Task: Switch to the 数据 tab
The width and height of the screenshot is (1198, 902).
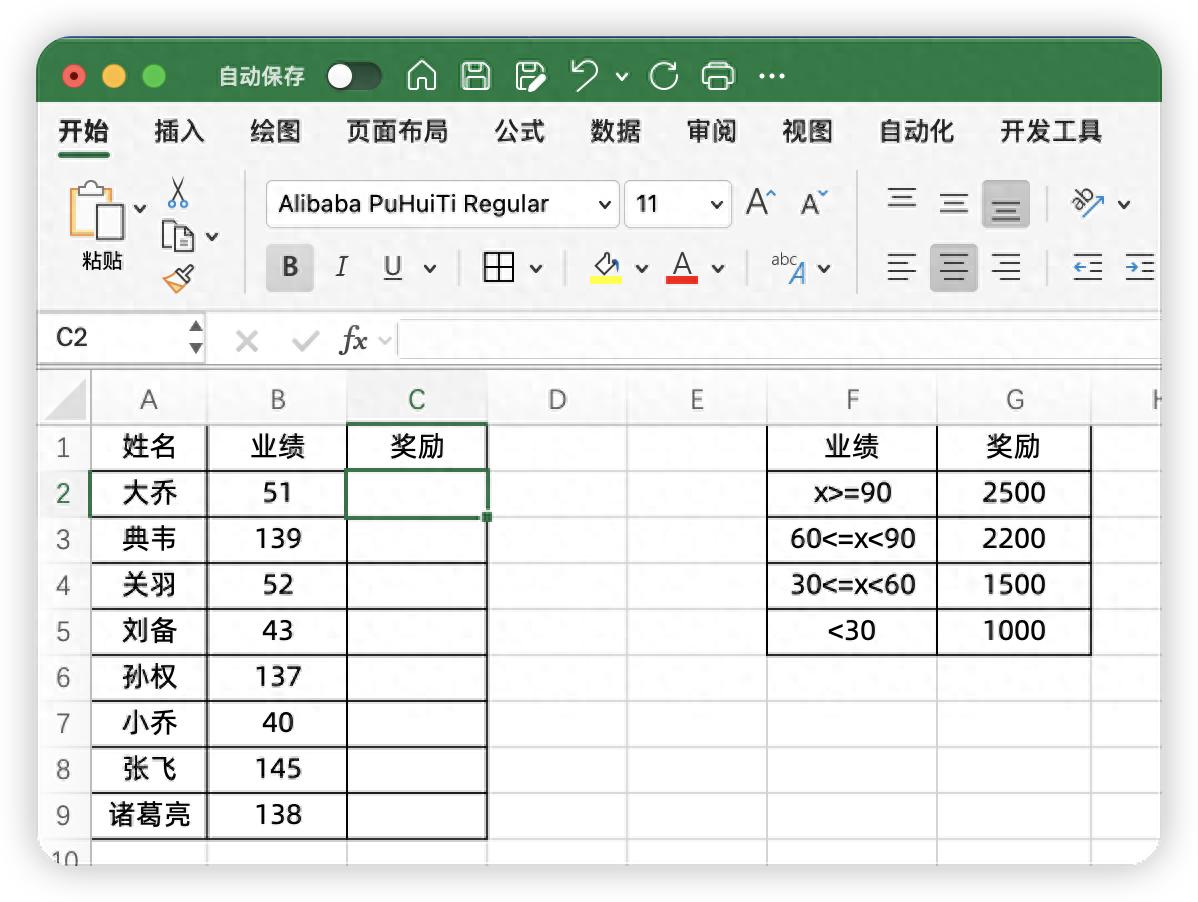Action: click(615, 131)
